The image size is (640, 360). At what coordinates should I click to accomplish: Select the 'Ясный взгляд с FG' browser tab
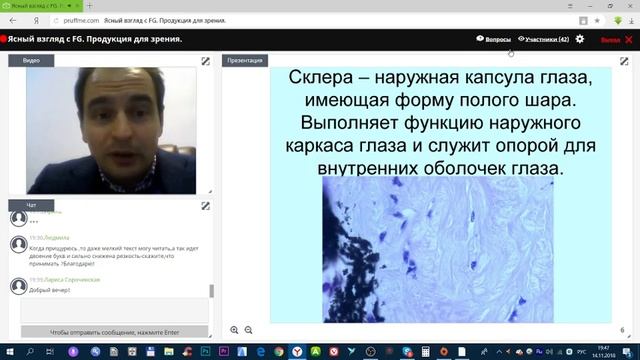point(41,6)
